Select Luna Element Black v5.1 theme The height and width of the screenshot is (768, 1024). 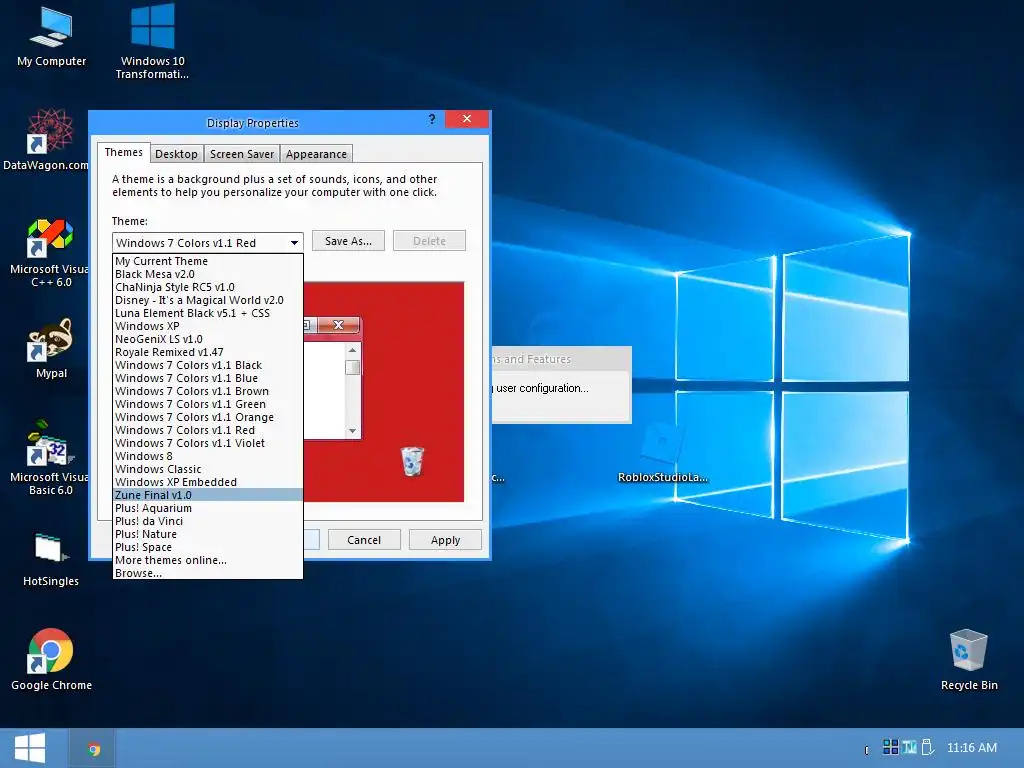point(208,313)
